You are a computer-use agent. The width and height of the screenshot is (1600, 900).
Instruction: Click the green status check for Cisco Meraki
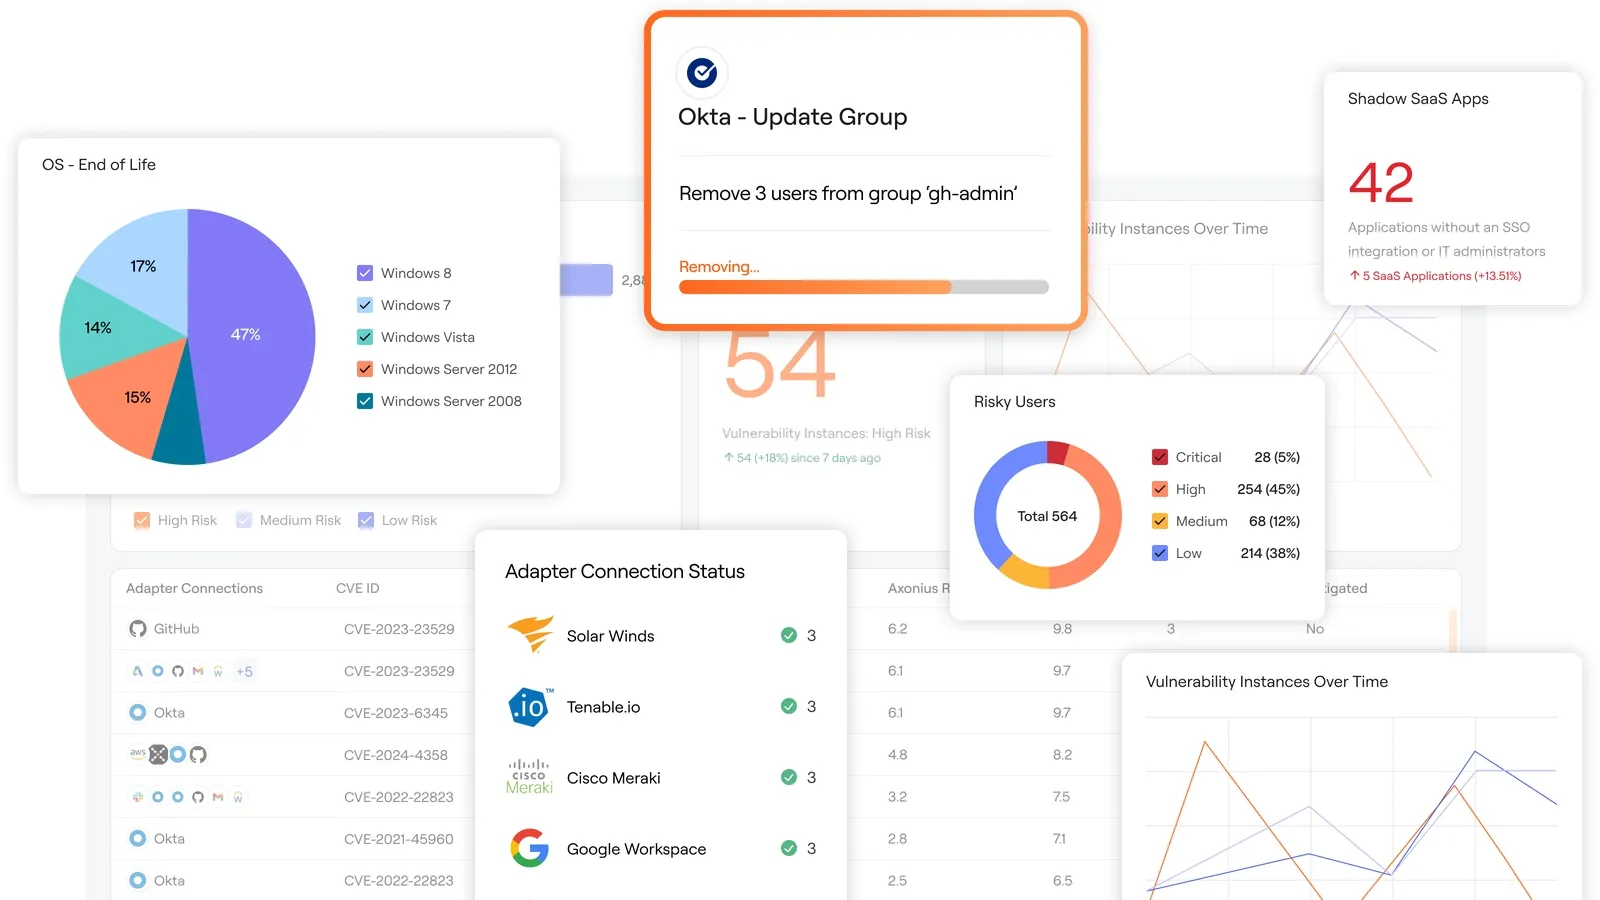[789, 777]
